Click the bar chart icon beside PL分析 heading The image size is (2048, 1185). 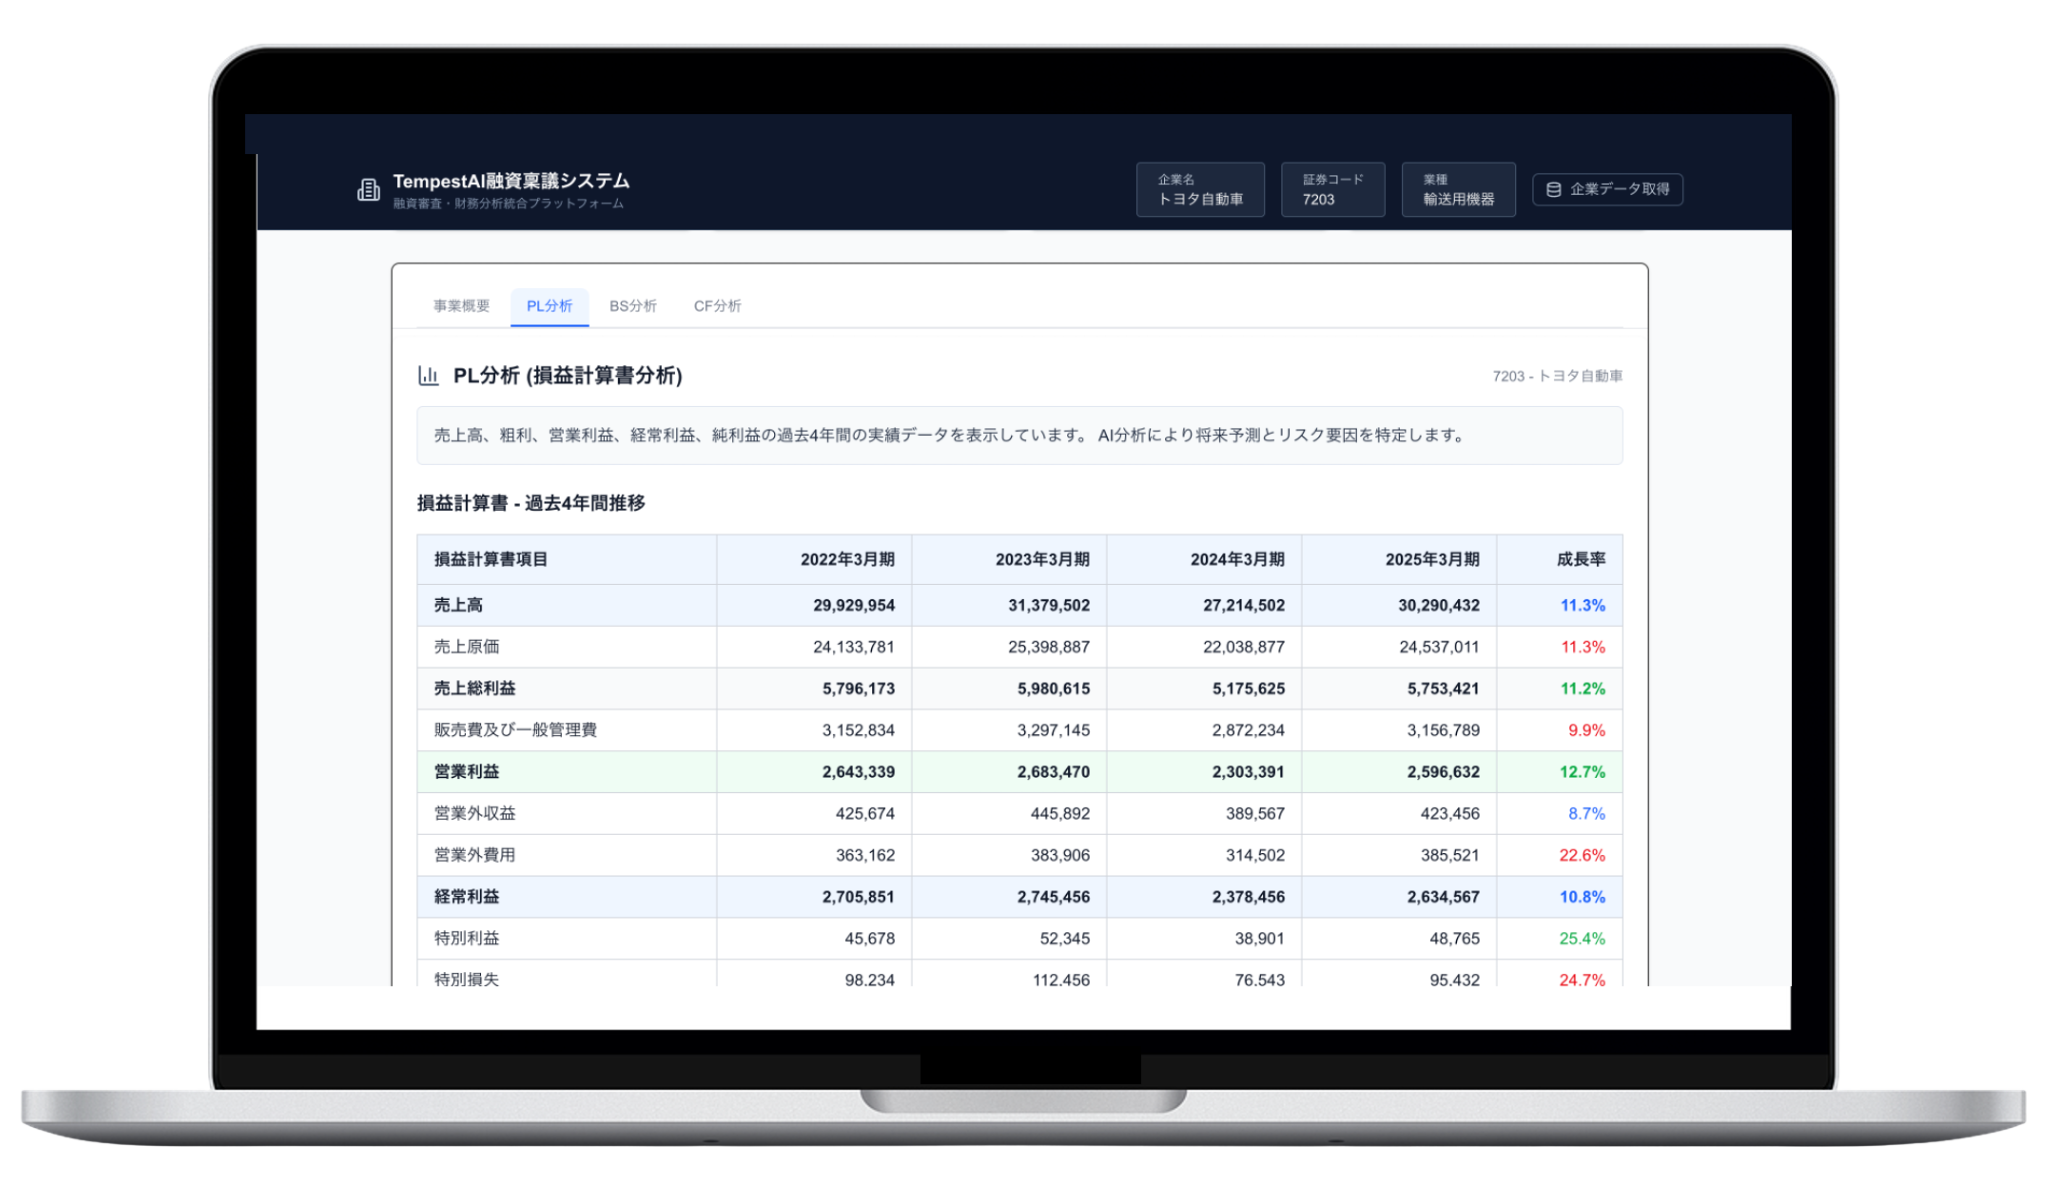(428, 376)
